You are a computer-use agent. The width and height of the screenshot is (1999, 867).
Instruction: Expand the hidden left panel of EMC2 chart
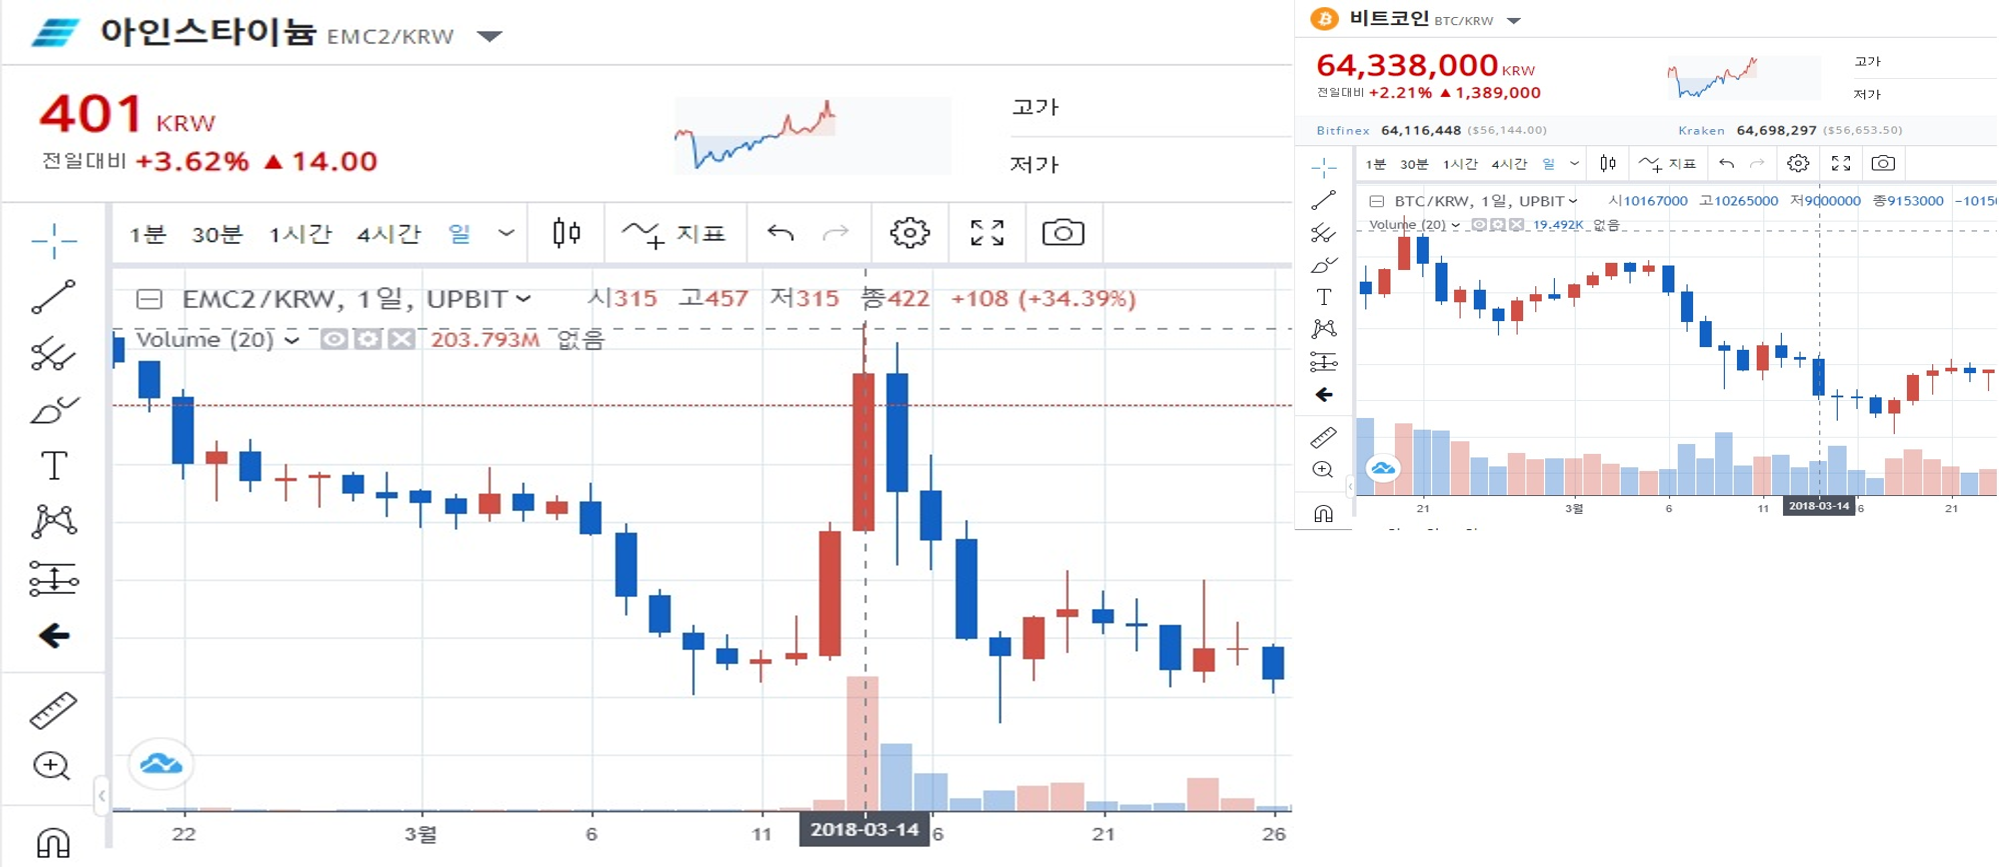click(101, 796)
